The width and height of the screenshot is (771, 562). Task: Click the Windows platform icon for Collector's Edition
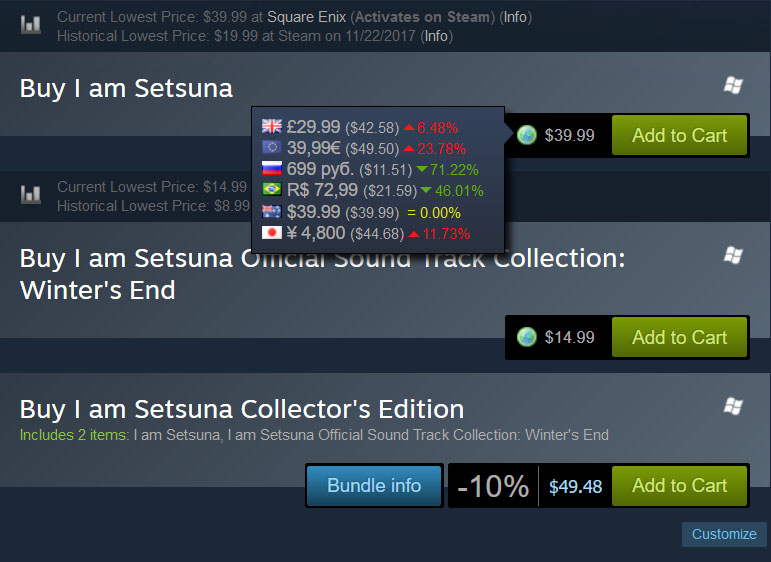coord(733,406)
